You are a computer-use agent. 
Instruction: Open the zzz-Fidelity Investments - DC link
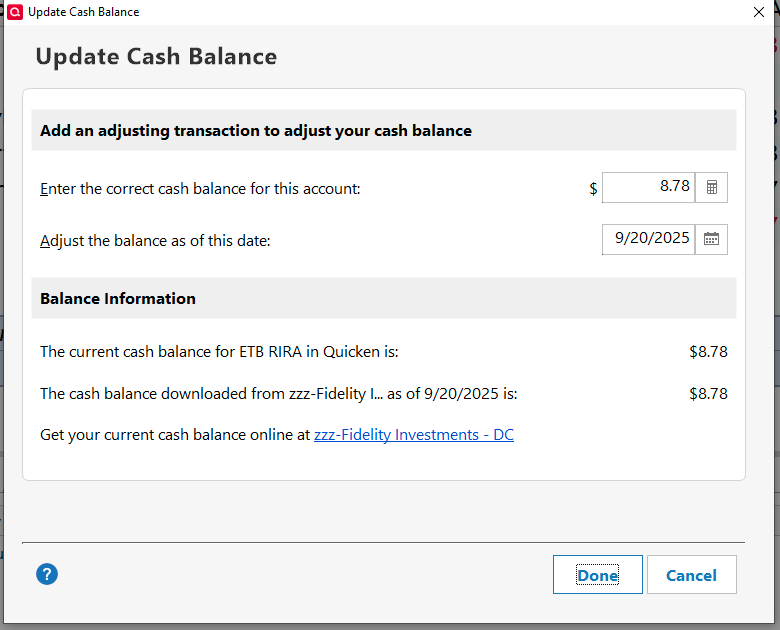tap(413, 435)
